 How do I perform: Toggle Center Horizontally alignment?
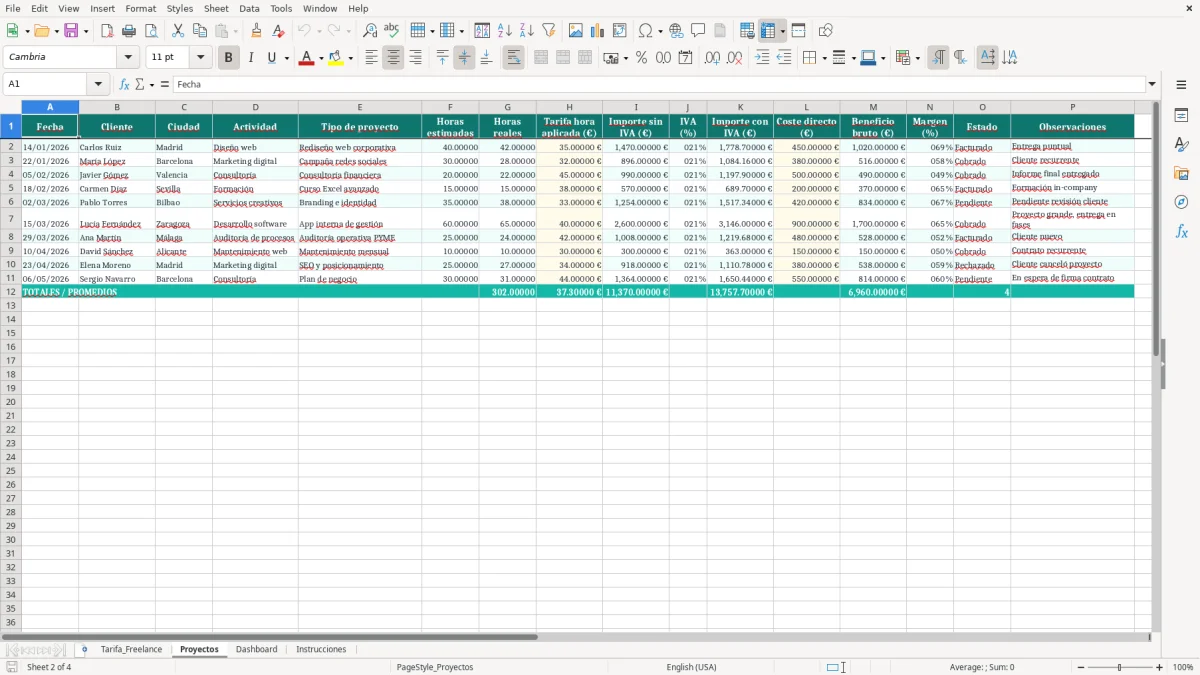click(x=393, y=58)
